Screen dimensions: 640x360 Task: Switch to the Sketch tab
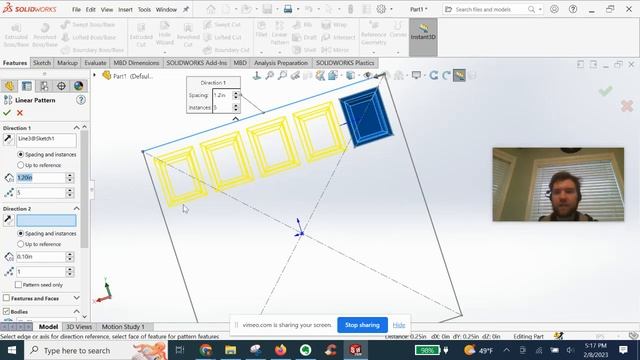(x=42, y=63)
